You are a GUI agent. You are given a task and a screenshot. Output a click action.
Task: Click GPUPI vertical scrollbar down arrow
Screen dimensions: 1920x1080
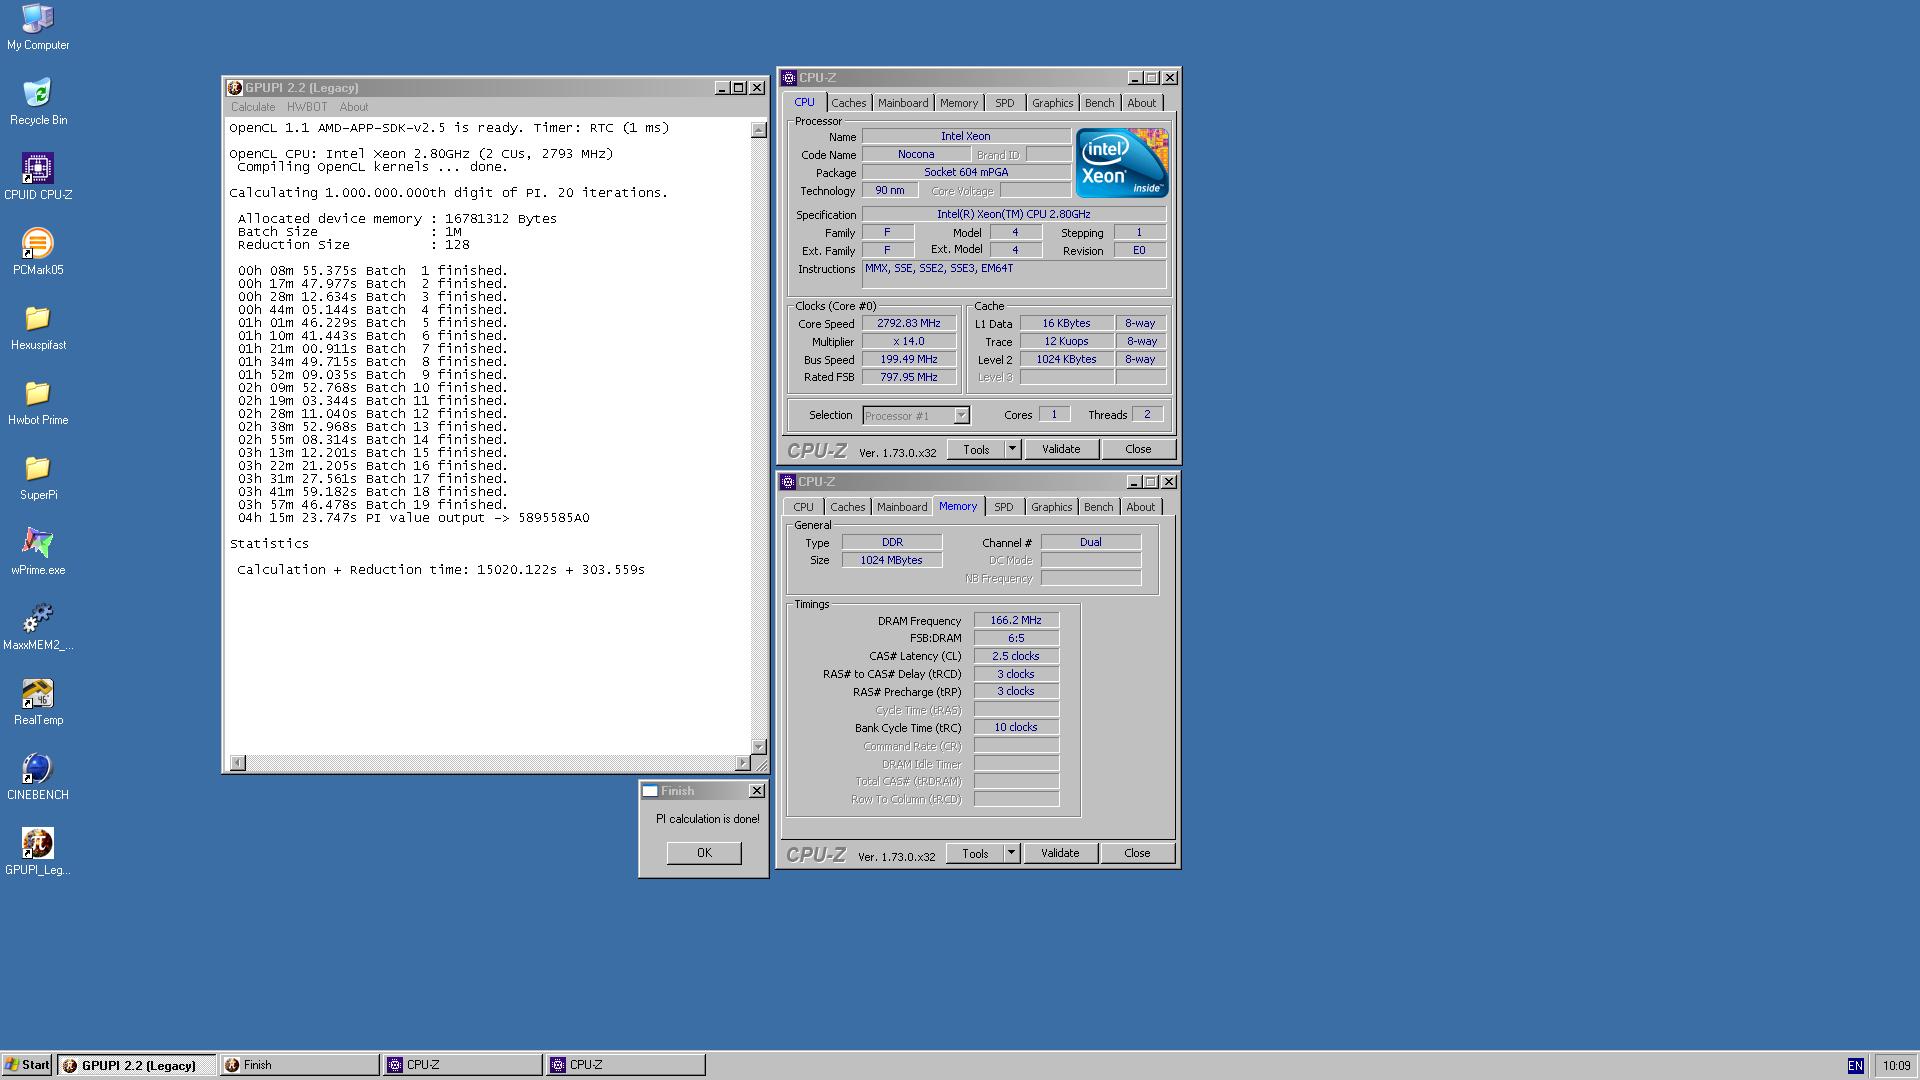tap(759, 747)
